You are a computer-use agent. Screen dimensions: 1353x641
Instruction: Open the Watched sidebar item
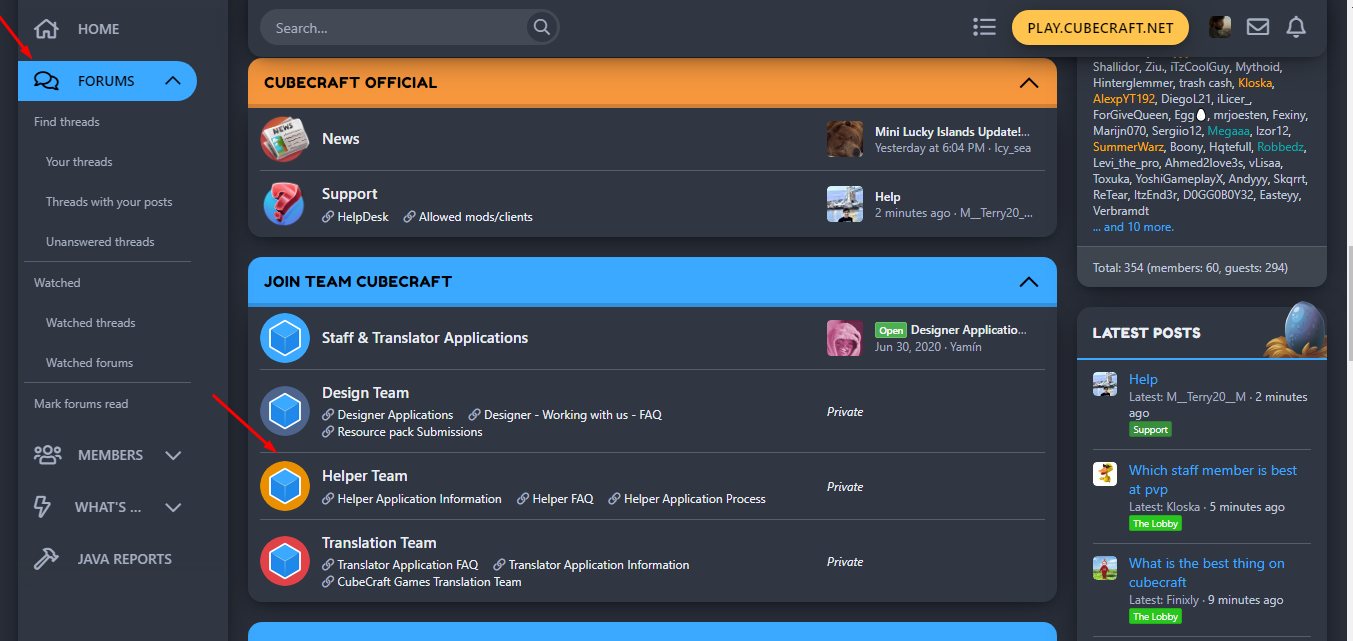[57, 283]
